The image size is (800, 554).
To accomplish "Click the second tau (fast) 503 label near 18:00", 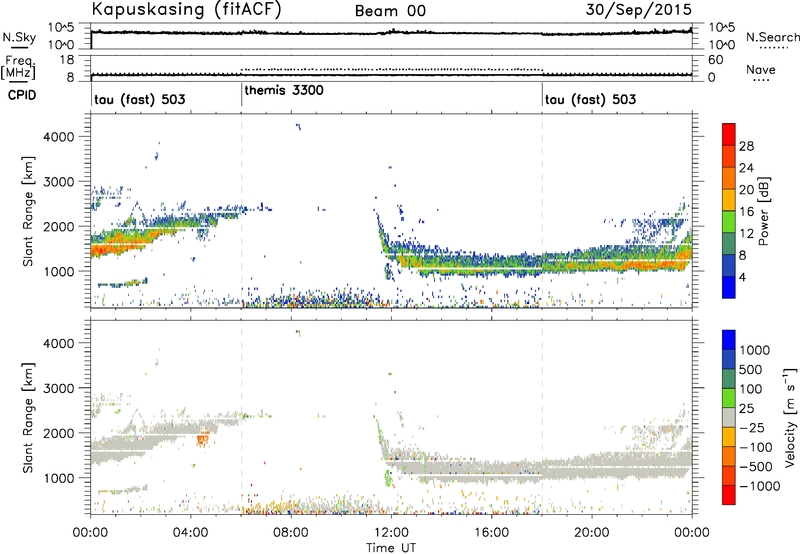I will [x=590, y=99].
